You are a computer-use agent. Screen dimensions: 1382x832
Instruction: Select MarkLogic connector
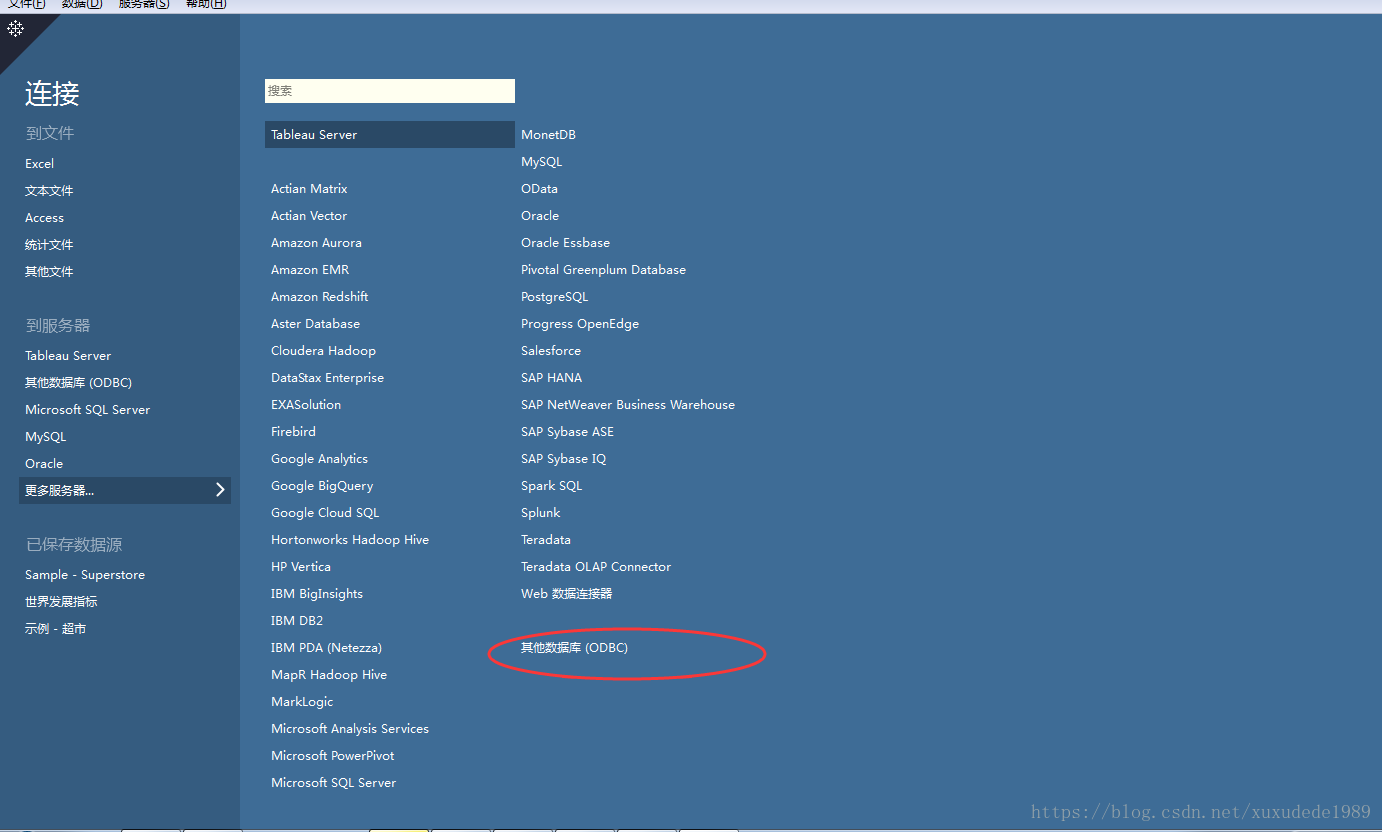(x=302, y=702)
